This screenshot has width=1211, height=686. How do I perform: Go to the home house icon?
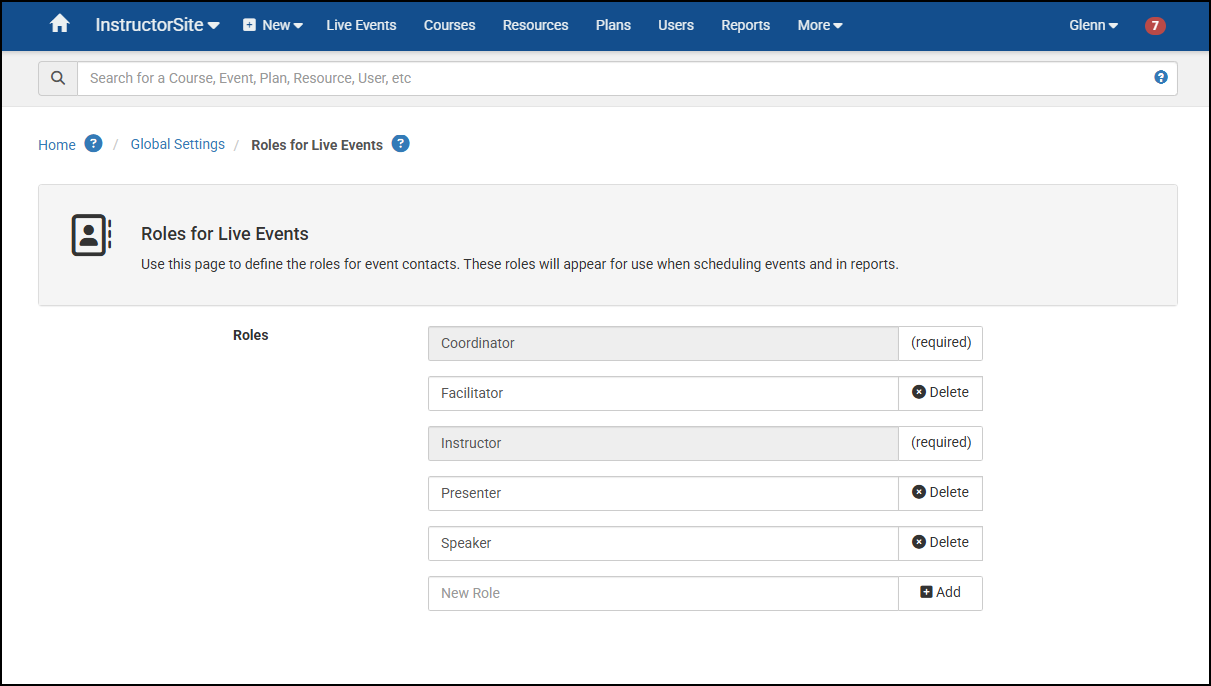60,24
